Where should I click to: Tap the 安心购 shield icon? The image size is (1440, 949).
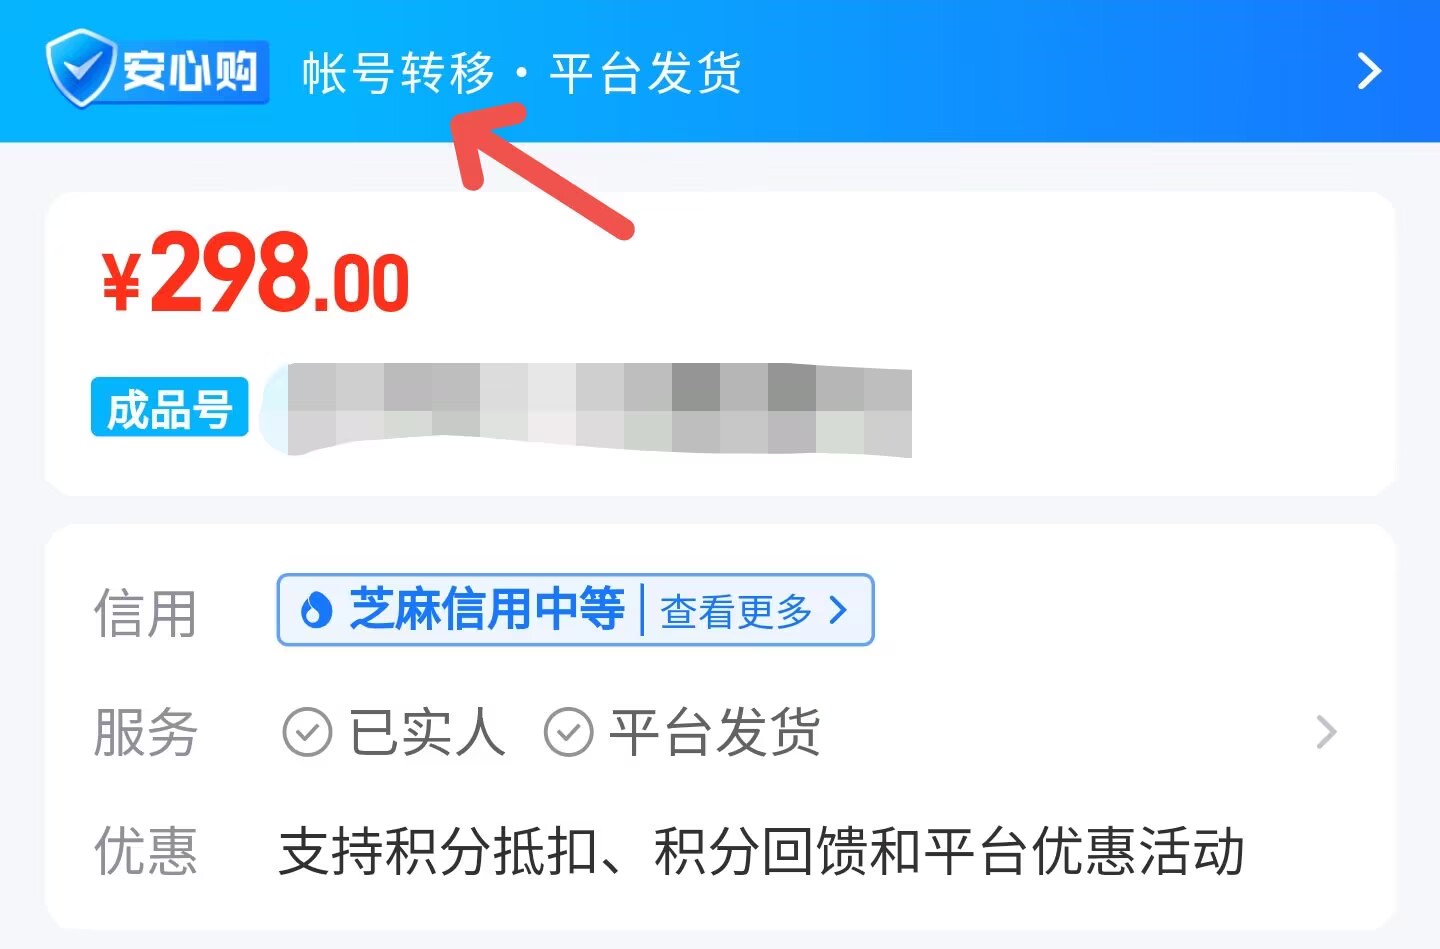81,68
